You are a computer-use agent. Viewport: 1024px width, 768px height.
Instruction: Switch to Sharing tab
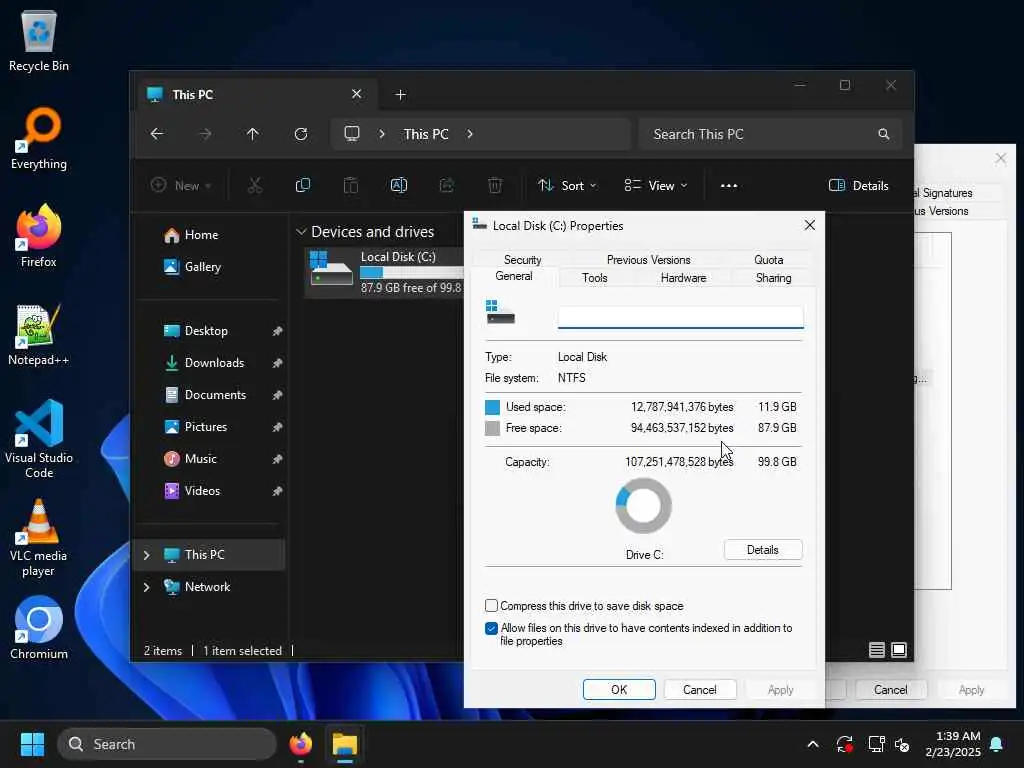tap(773, 278)
